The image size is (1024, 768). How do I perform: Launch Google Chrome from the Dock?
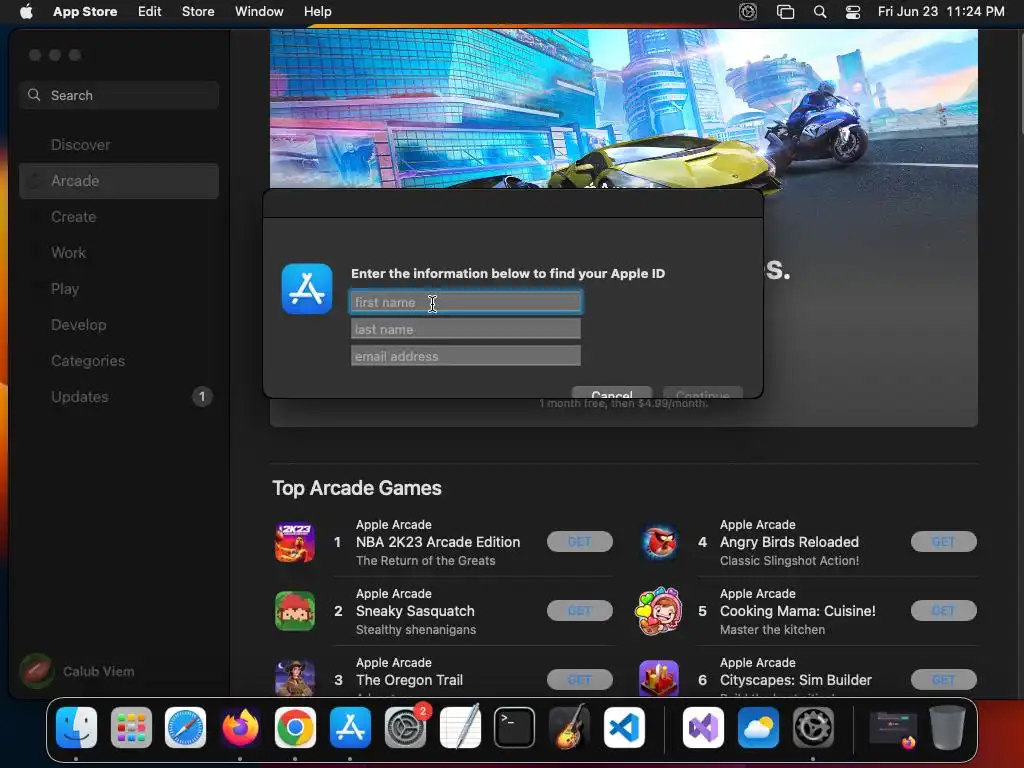click(x=295, y=727)
